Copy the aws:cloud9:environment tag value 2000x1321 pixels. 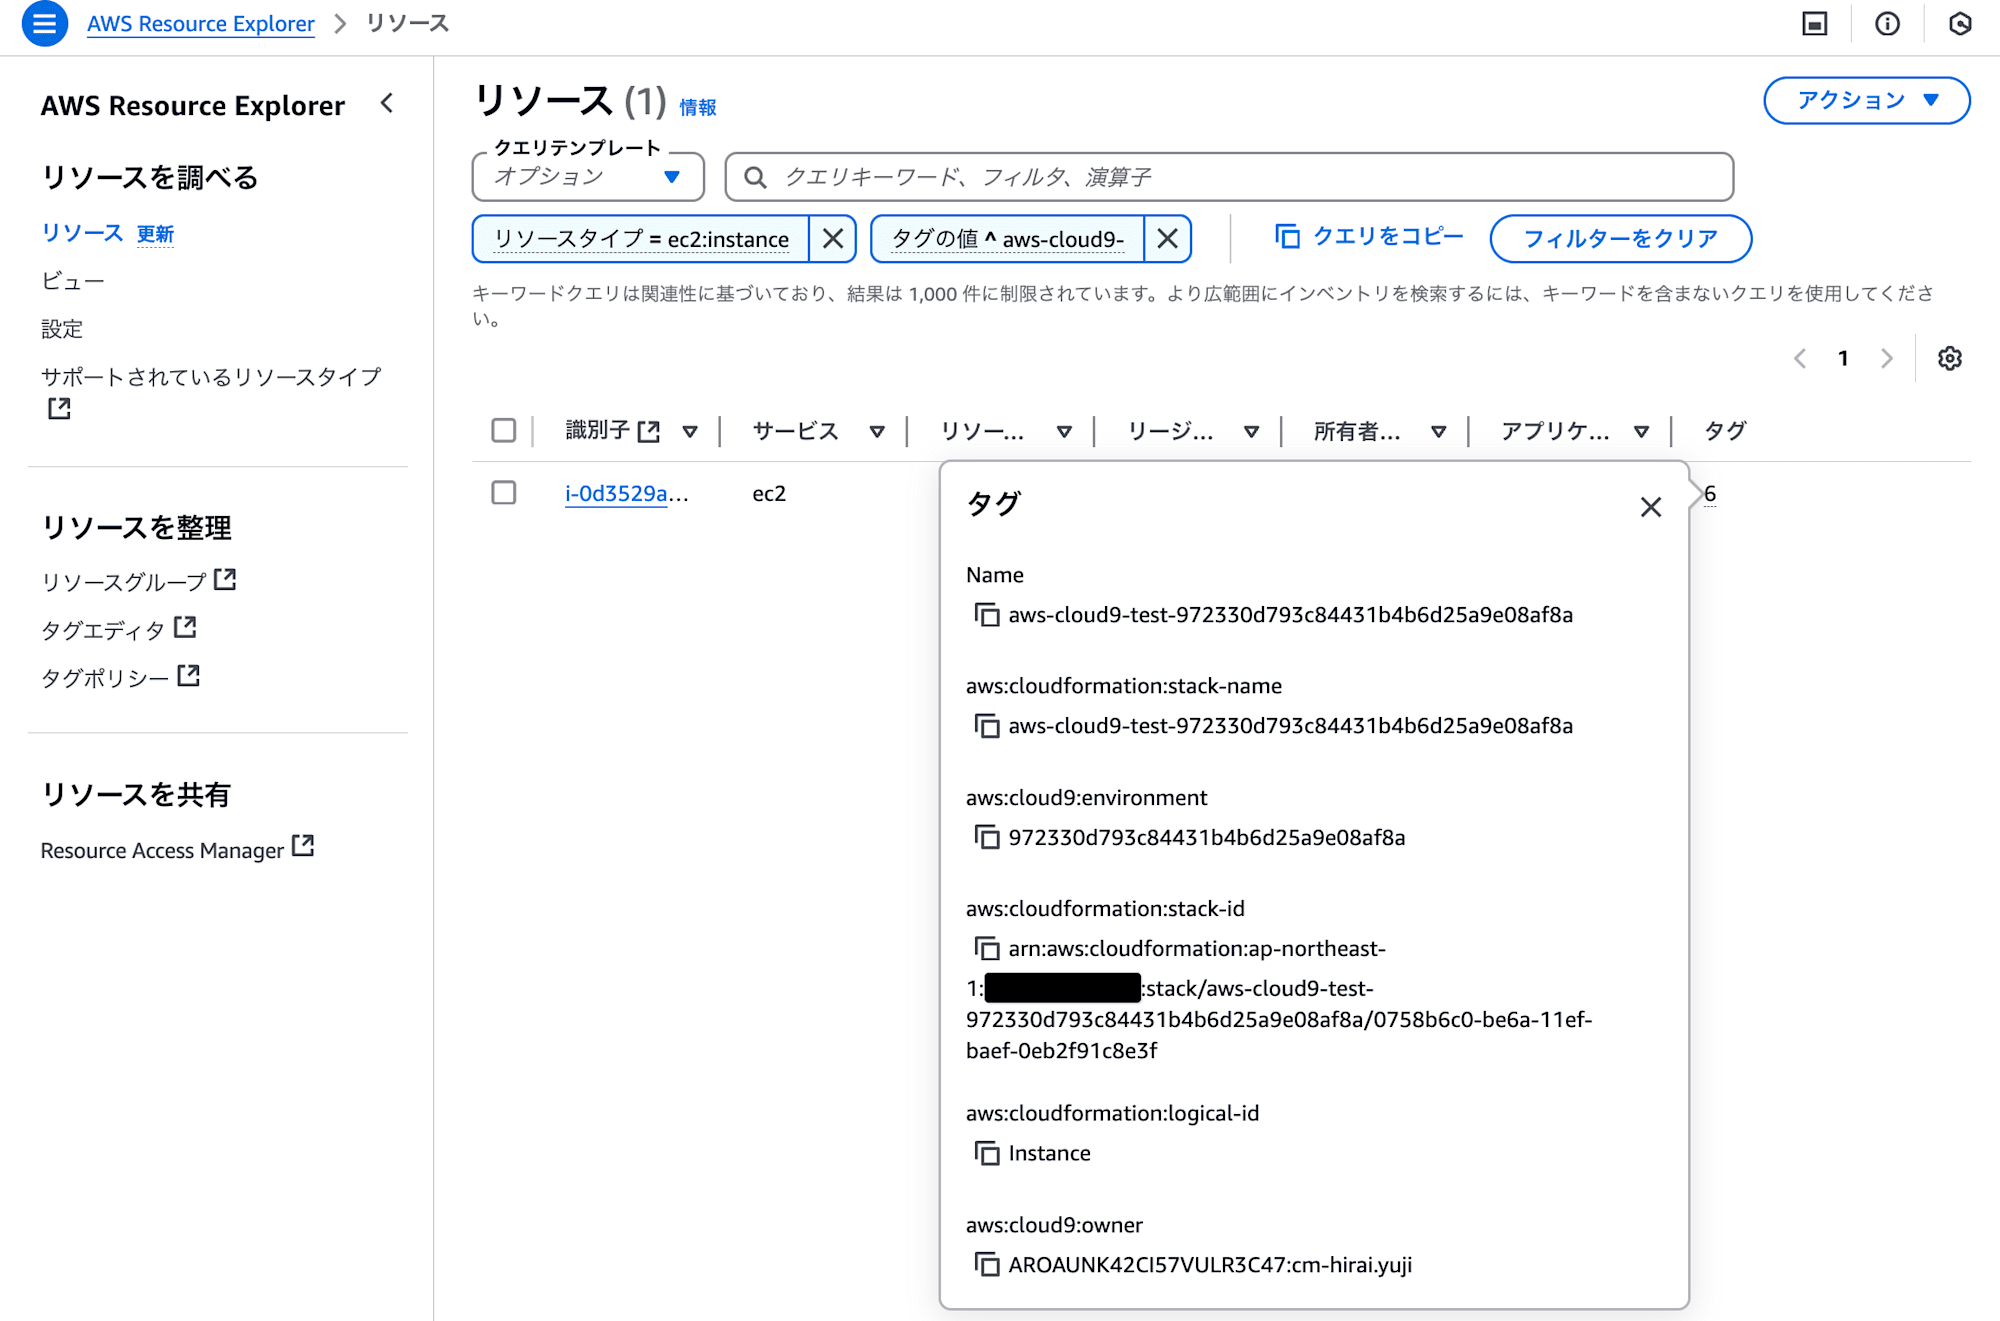coord(987,837)
